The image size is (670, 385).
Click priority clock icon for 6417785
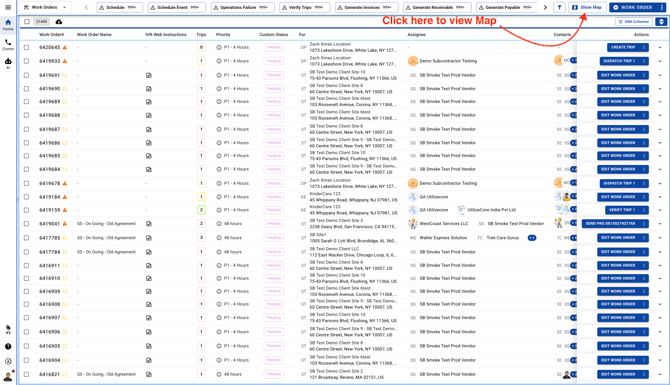coord(219,238)
